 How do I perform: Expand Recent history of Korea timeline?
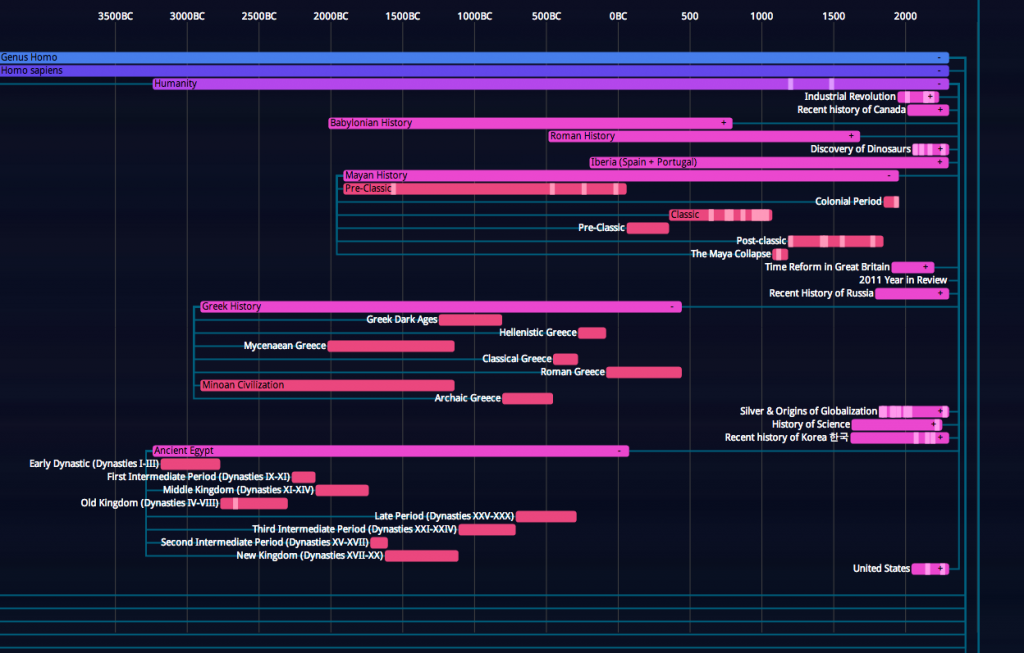tap(940, 438)
